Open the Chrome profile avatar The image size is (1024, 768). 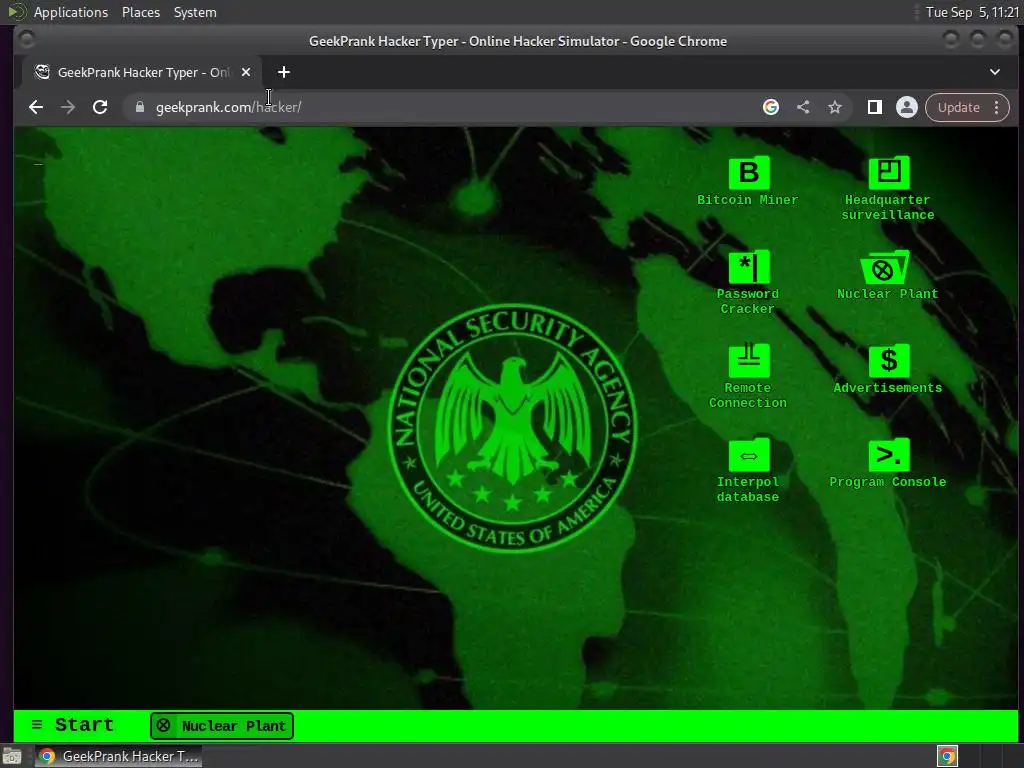(906, 107)
